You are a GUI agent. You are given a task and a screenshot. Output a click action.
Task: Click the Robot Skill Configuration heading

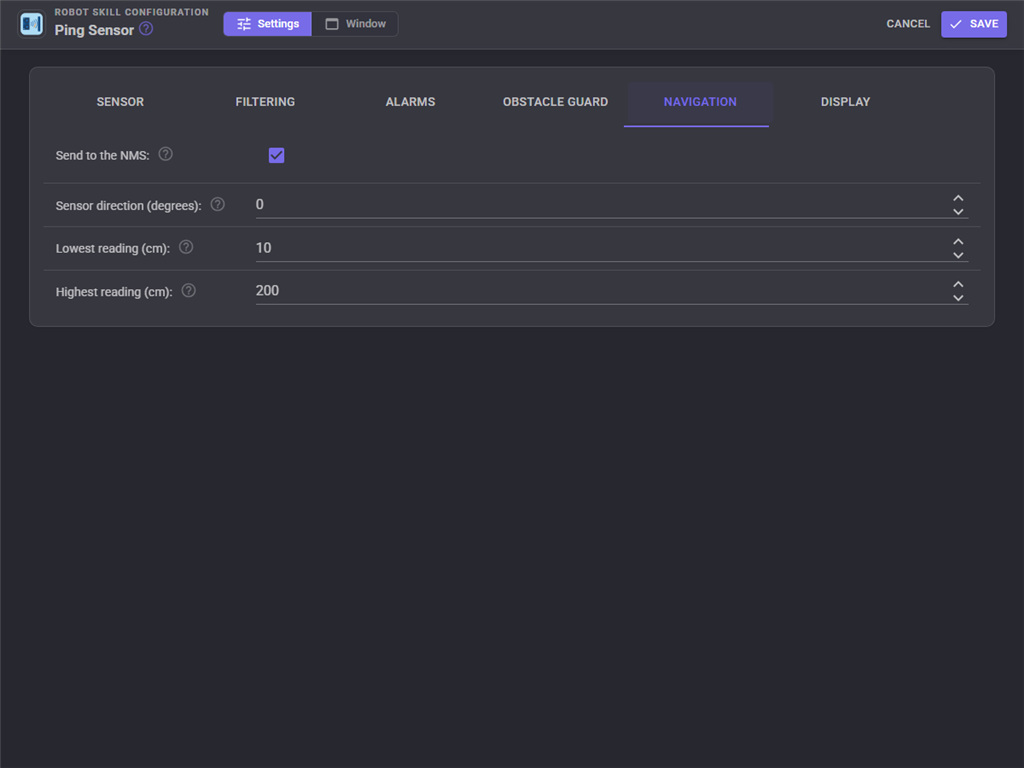131,12
